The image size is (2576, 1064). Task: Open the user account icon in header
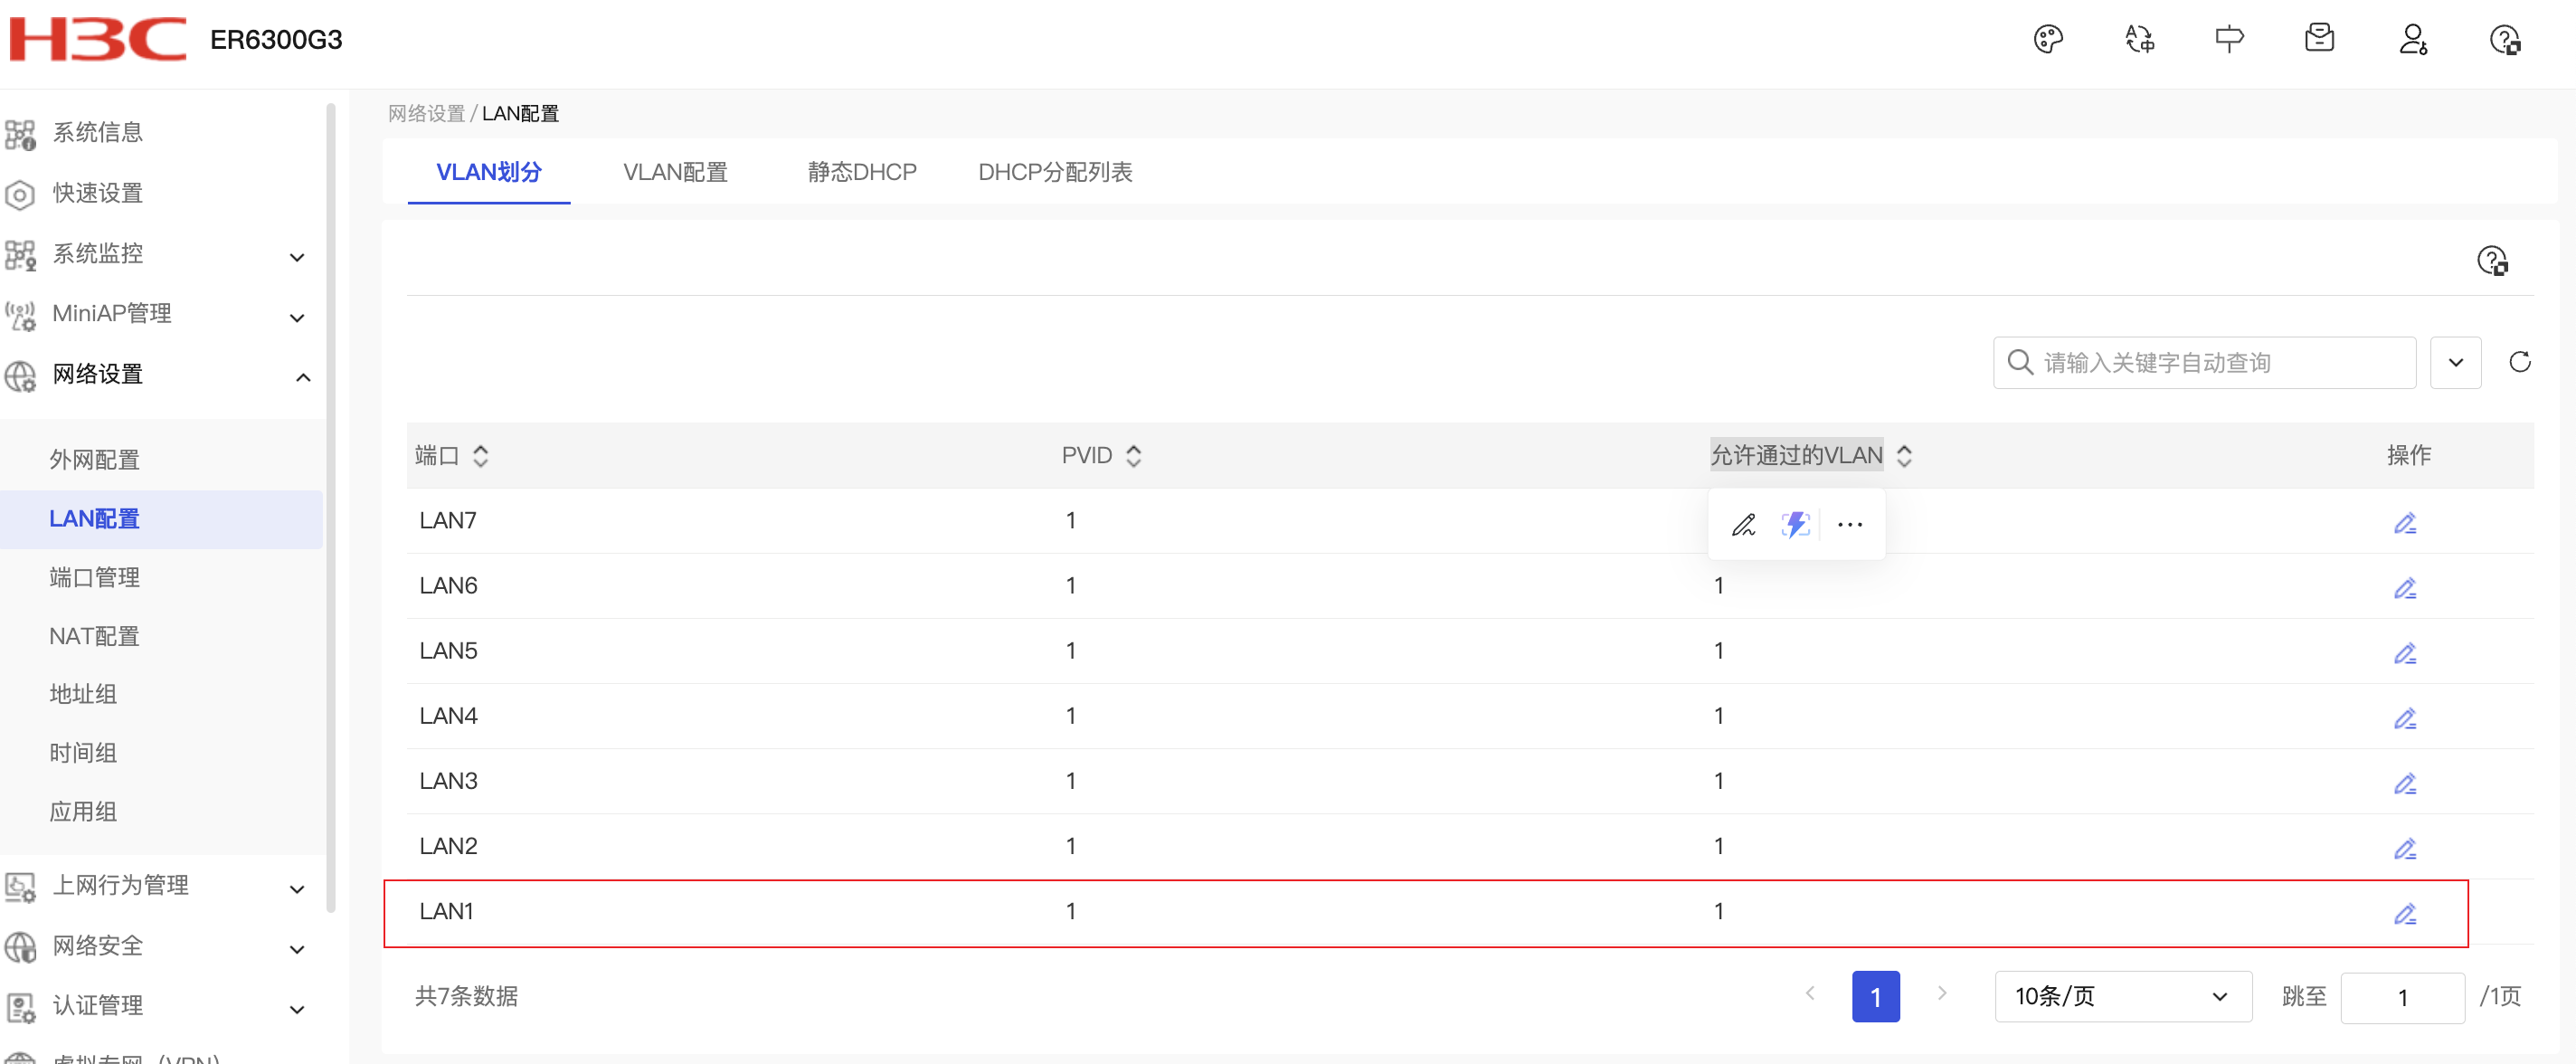[2411, 40]
